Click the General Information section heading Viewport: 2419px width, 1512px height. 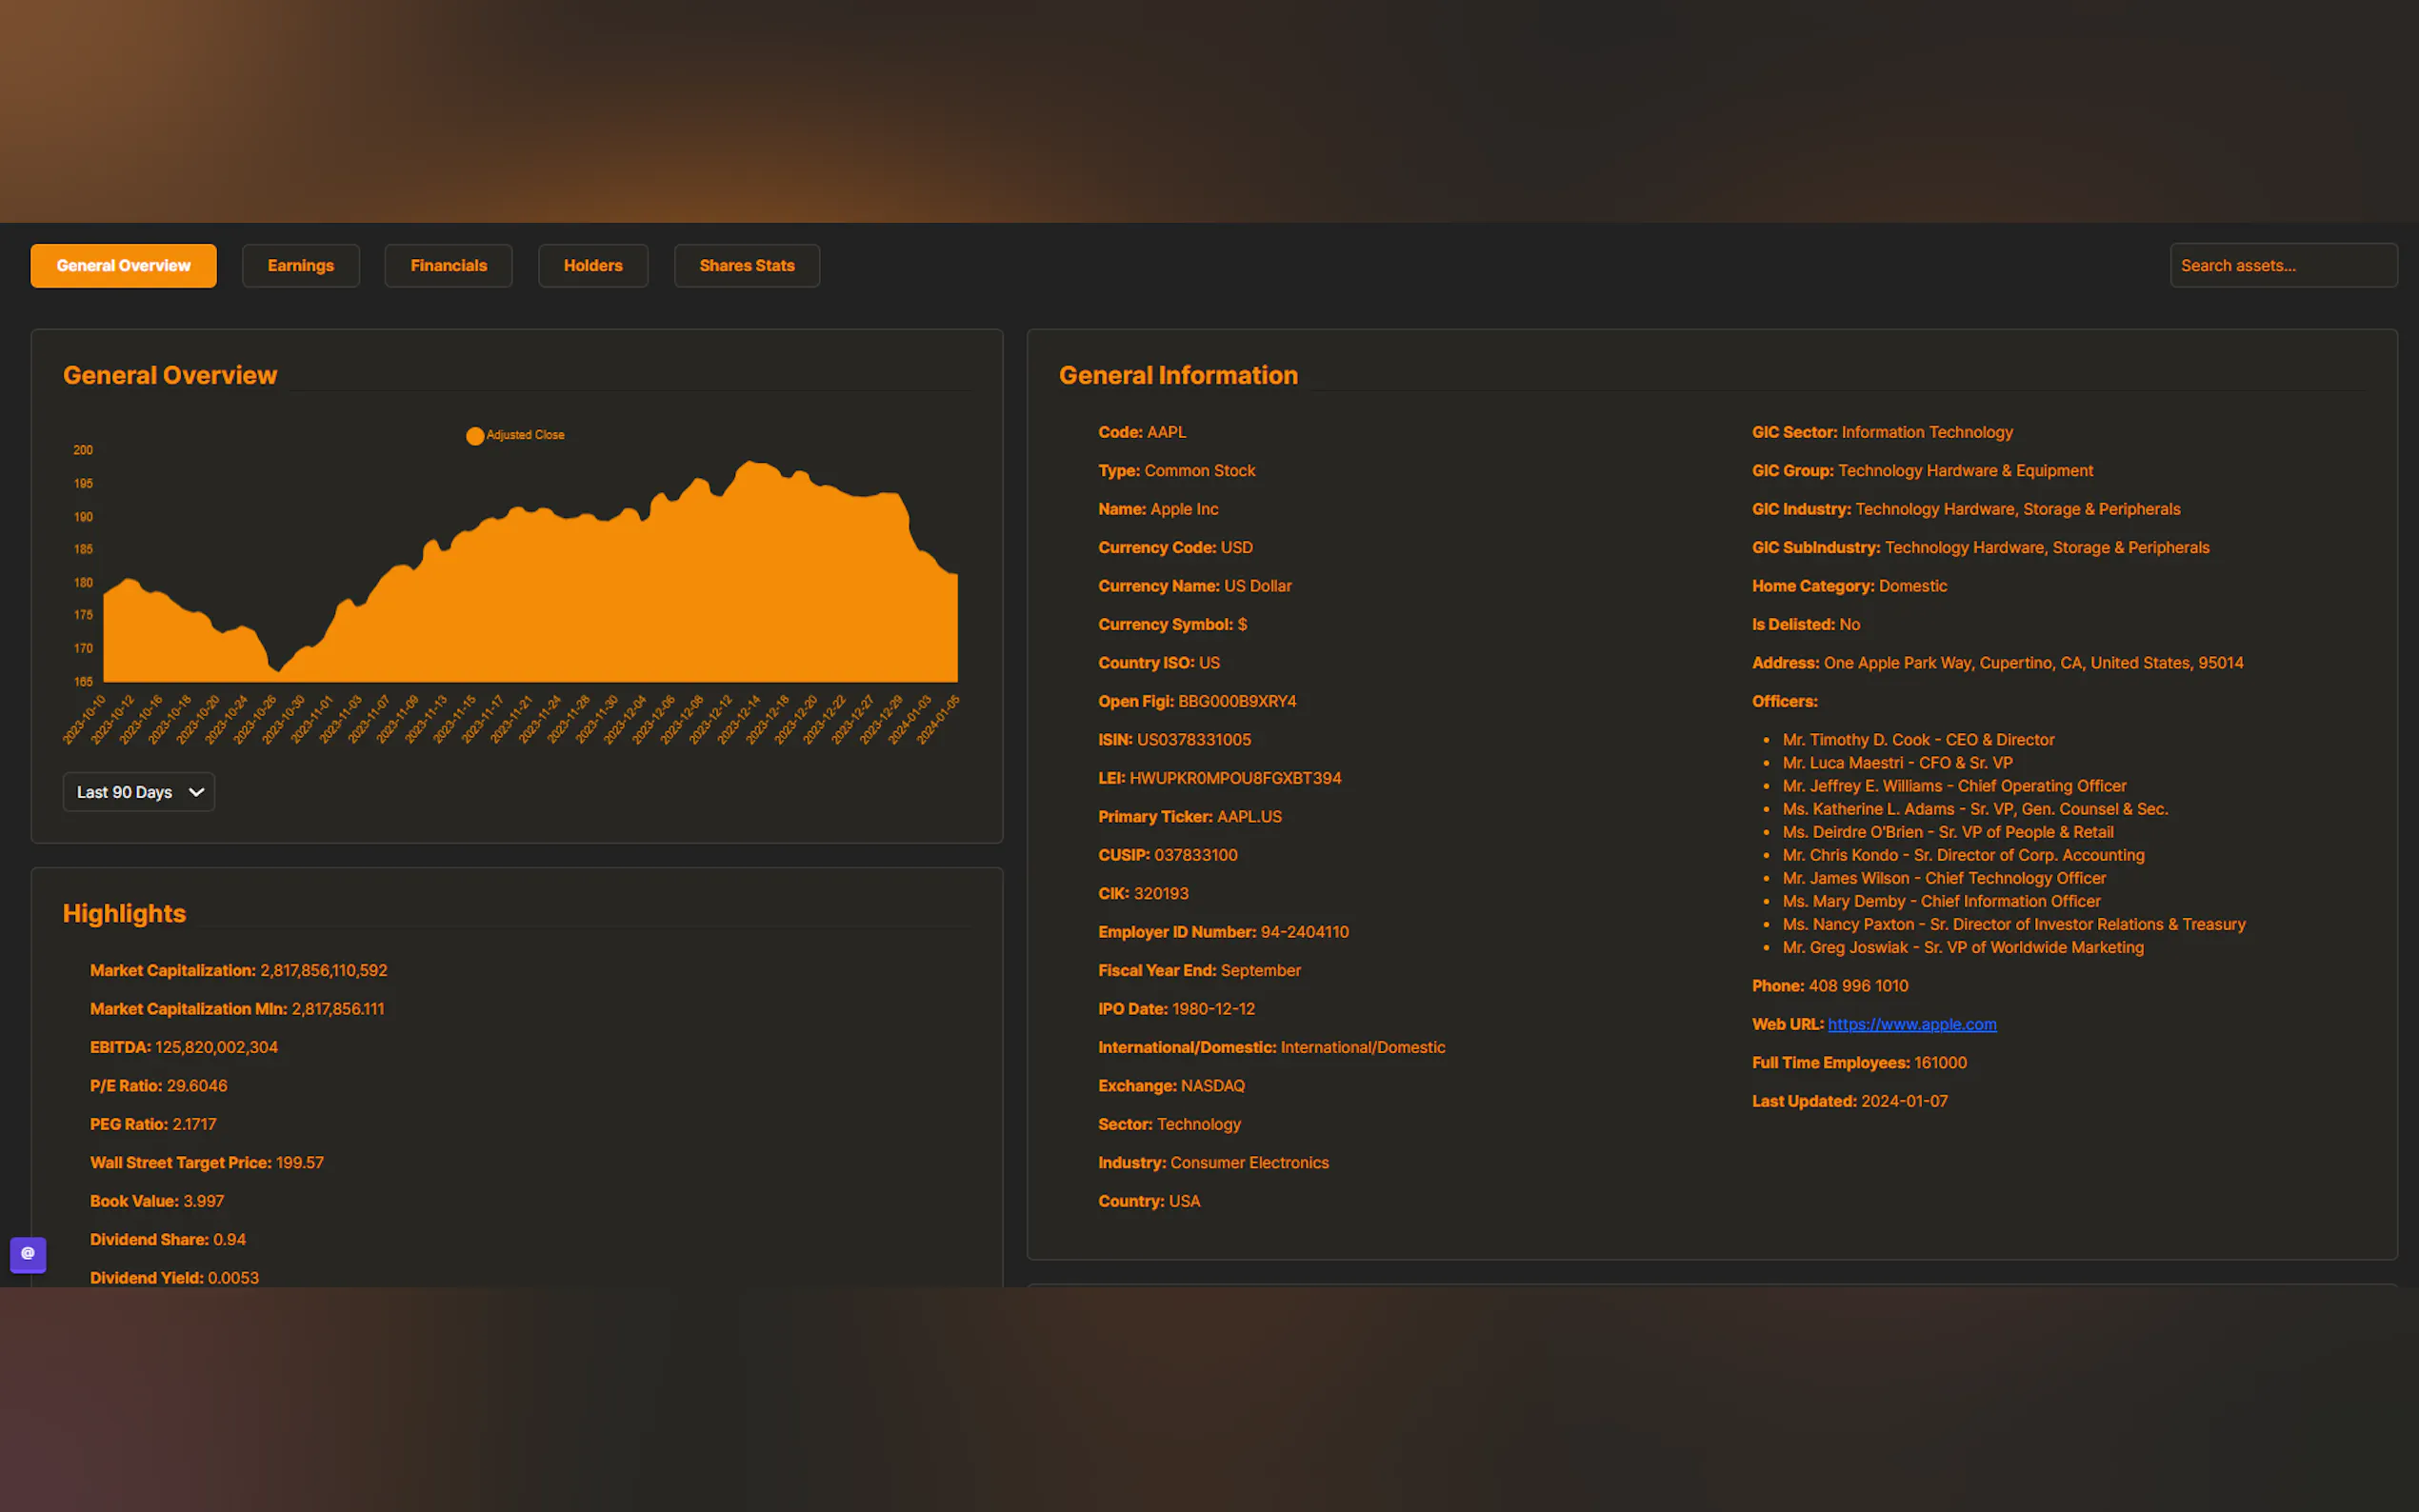(x=1178, y=375)
